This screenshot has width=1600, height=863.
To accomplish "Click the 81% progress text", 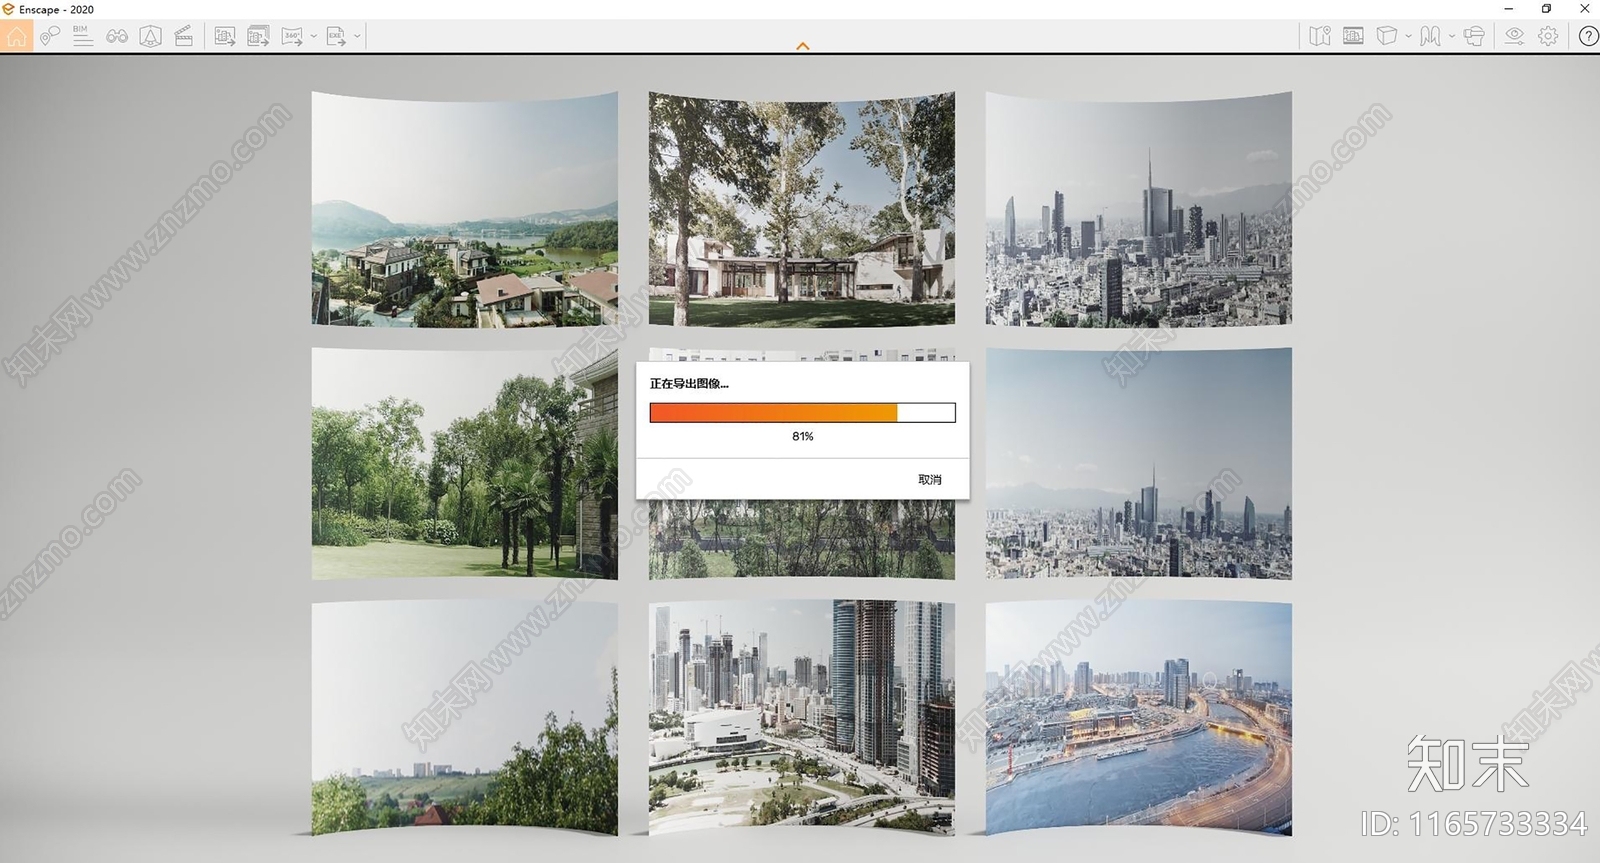I will 803,436.
